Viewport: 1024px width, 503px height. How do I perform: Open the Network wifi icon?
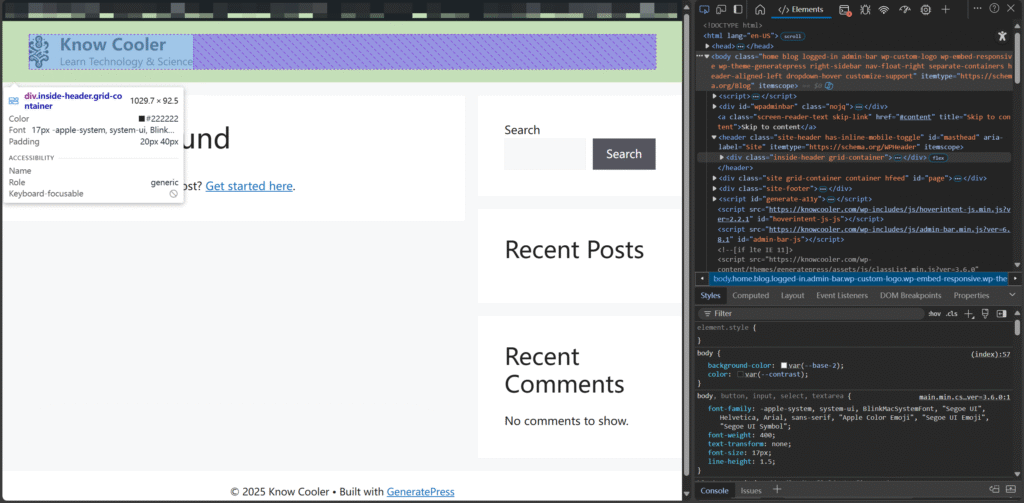tap(884, 9)
